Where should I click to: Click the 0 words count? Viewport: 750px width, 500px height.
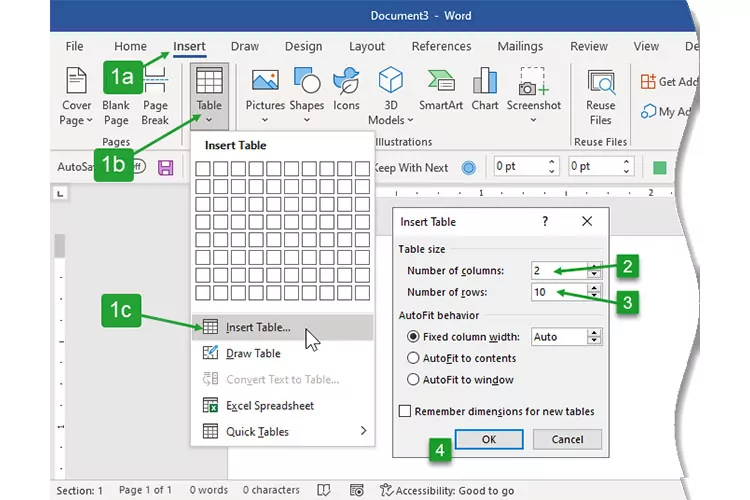[209, 490]
